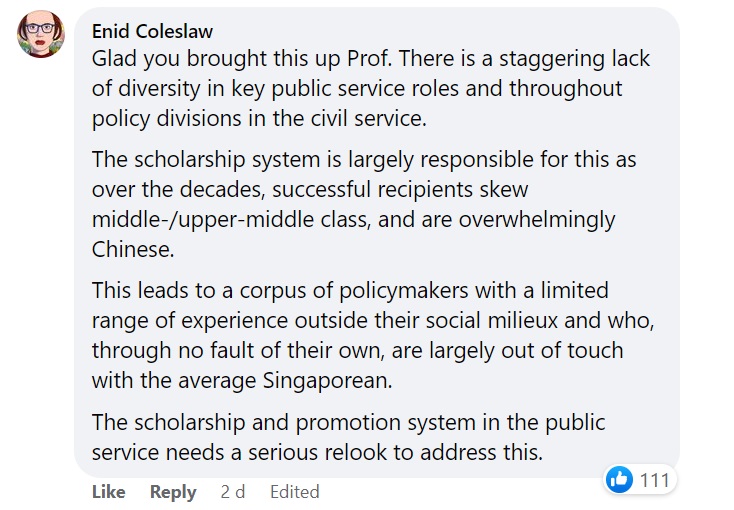734x510 pixels.
Task: Click paragraph starting "Glad you brought"
Action: click(x=371, y=89)
